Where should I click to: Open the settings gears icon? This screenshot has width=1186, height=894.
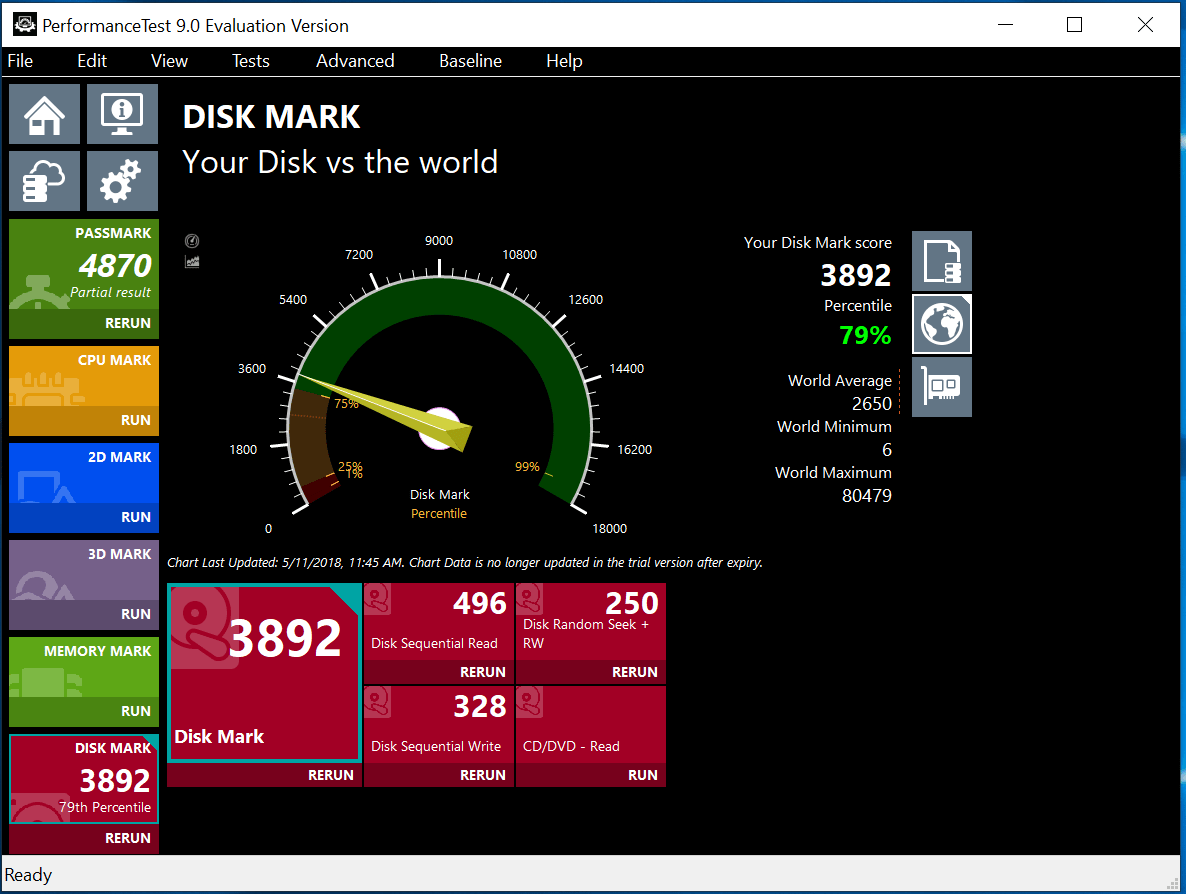tap(122, 181)
